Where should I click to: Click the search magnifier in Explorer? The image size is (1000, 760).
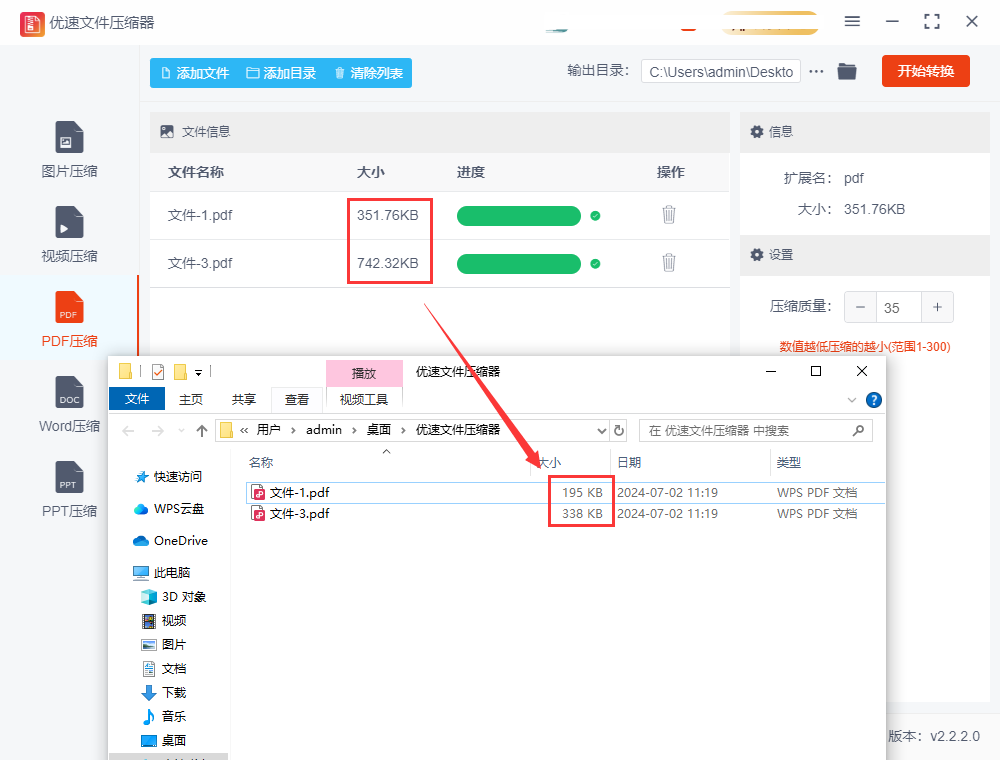858,430
